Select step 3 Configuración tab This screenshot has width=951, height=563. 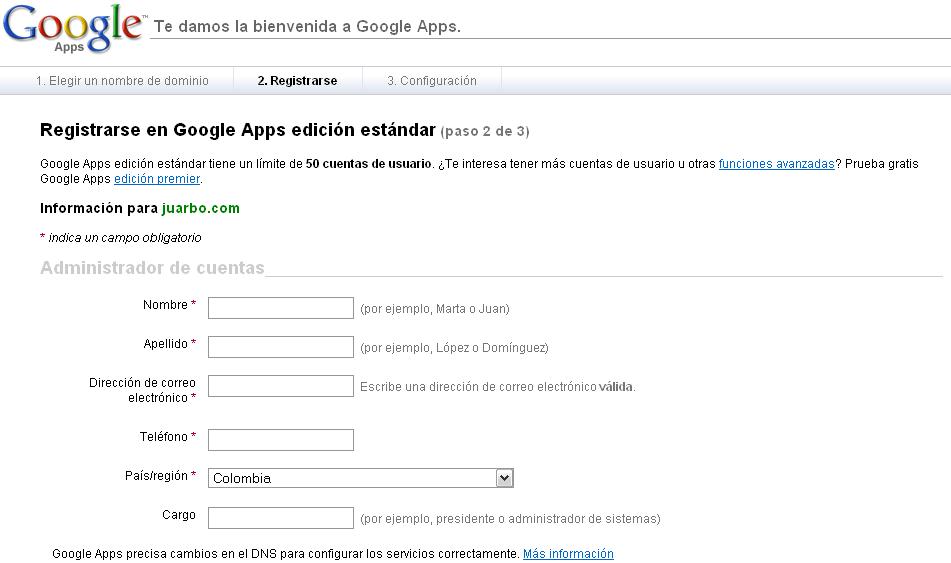click(432, 81)
